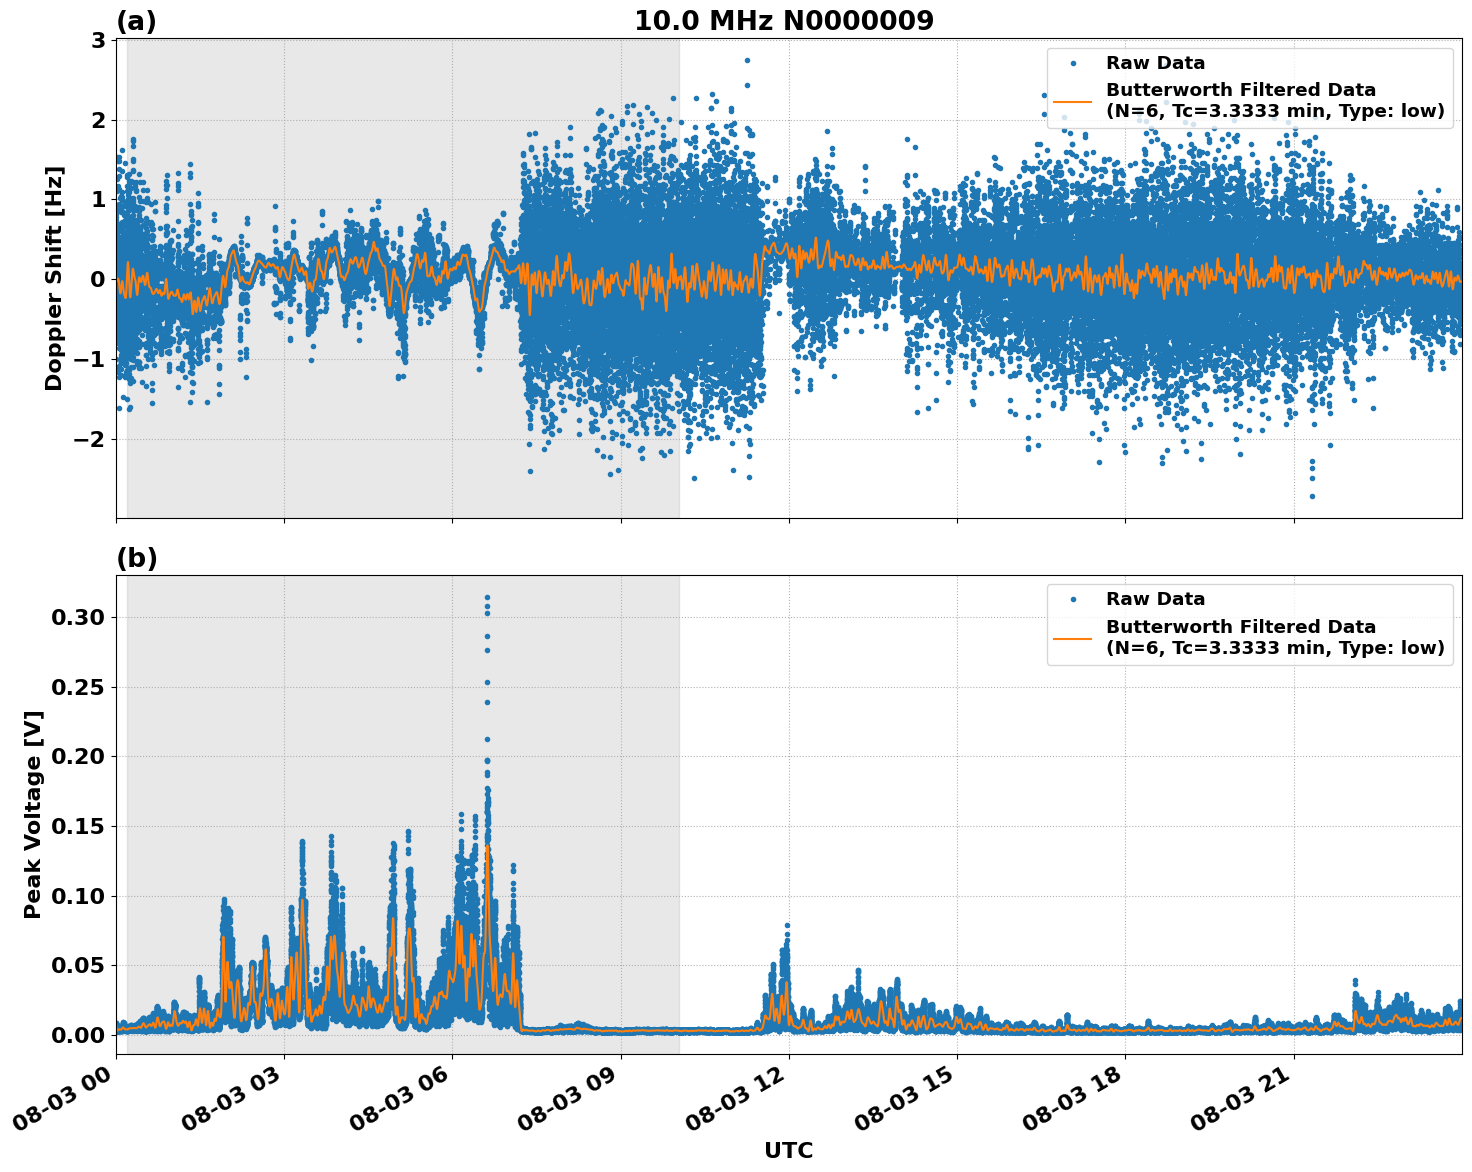Click the title 10.0 MHz N0000009
Screen dimensions: 1472x1172
tap(786, 19)
